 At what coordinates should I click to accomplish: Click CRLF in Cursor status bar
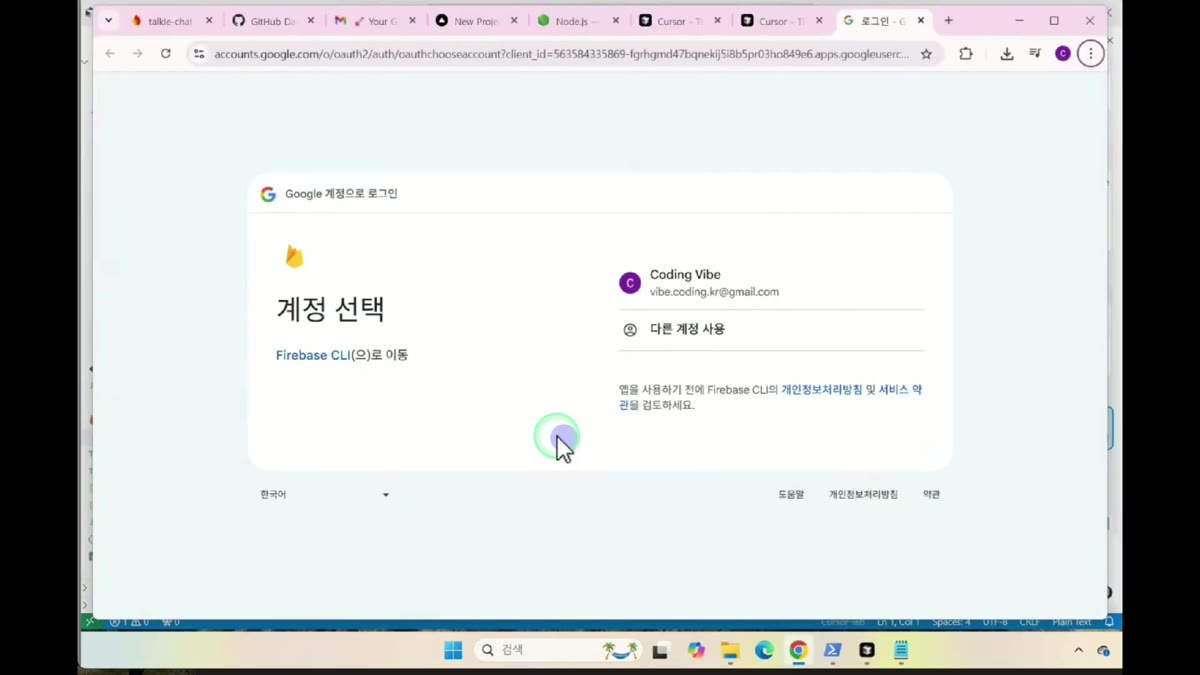(1030, 622)
